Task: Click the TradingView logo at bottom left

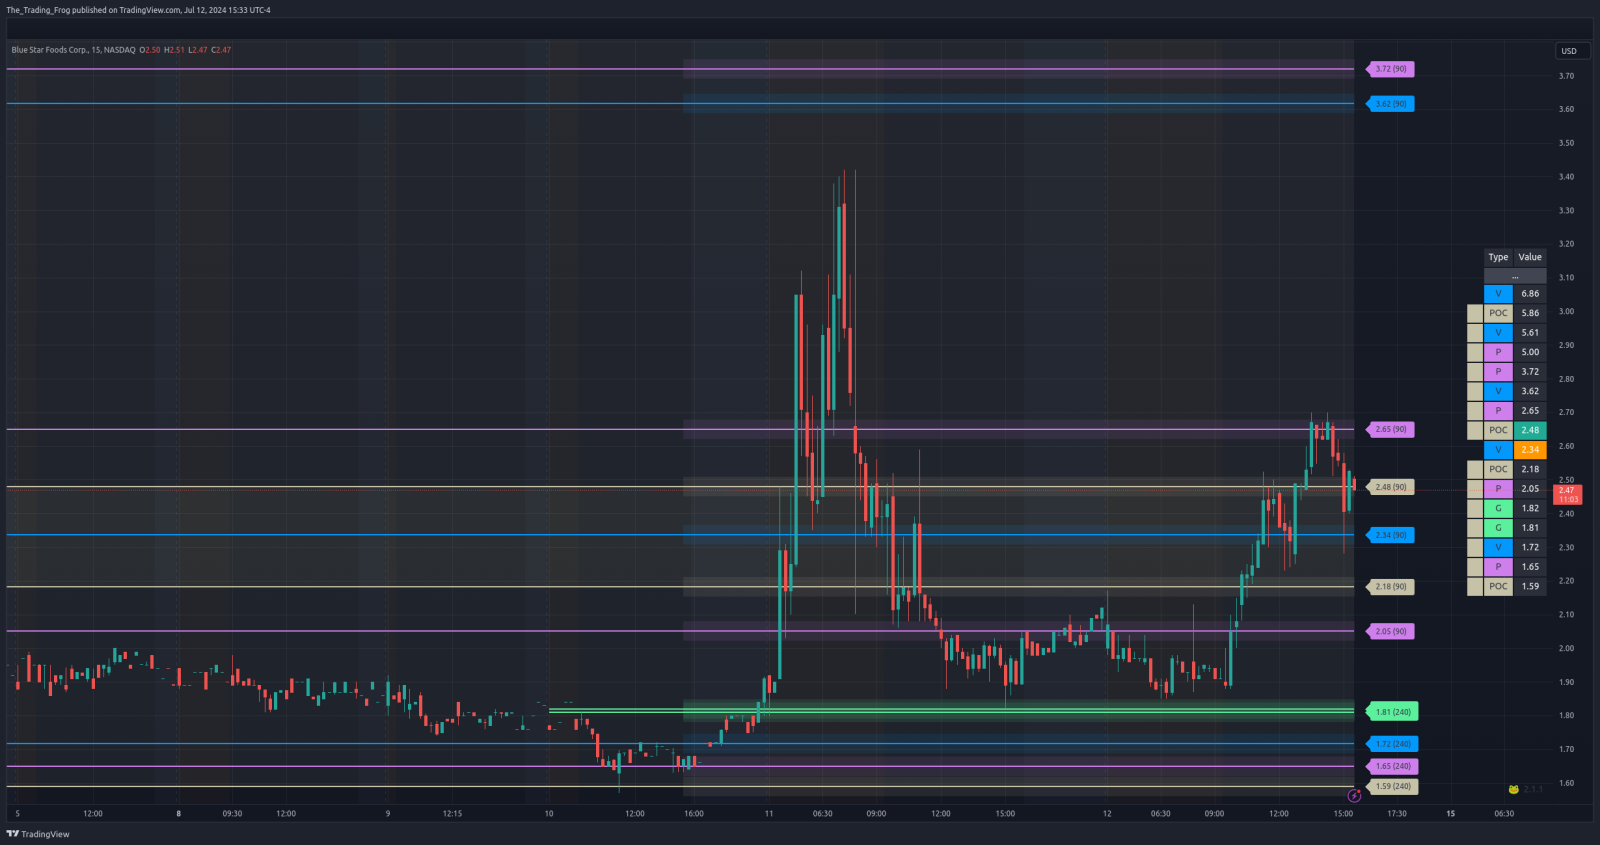Action: [38, 834]
